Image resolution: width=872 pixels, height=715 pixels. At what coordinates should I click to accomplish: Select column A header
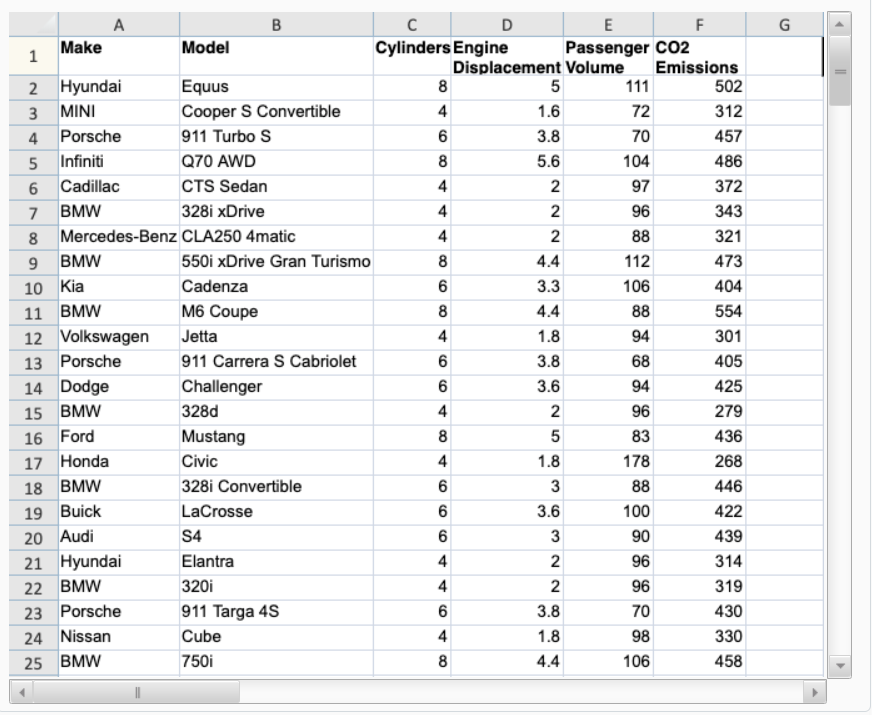117,20
